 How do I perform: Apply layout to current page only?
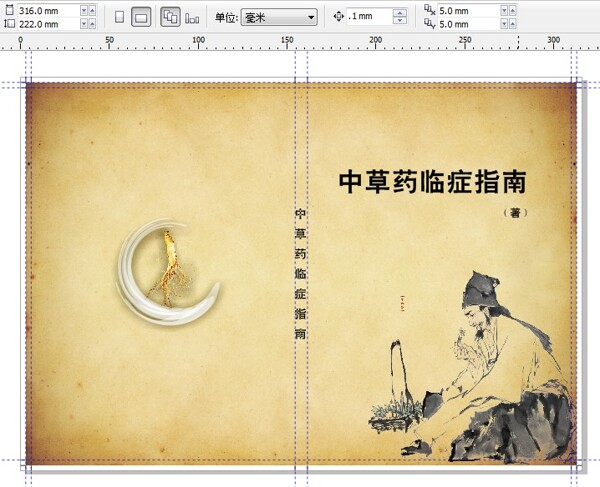(x=192, y=18)
